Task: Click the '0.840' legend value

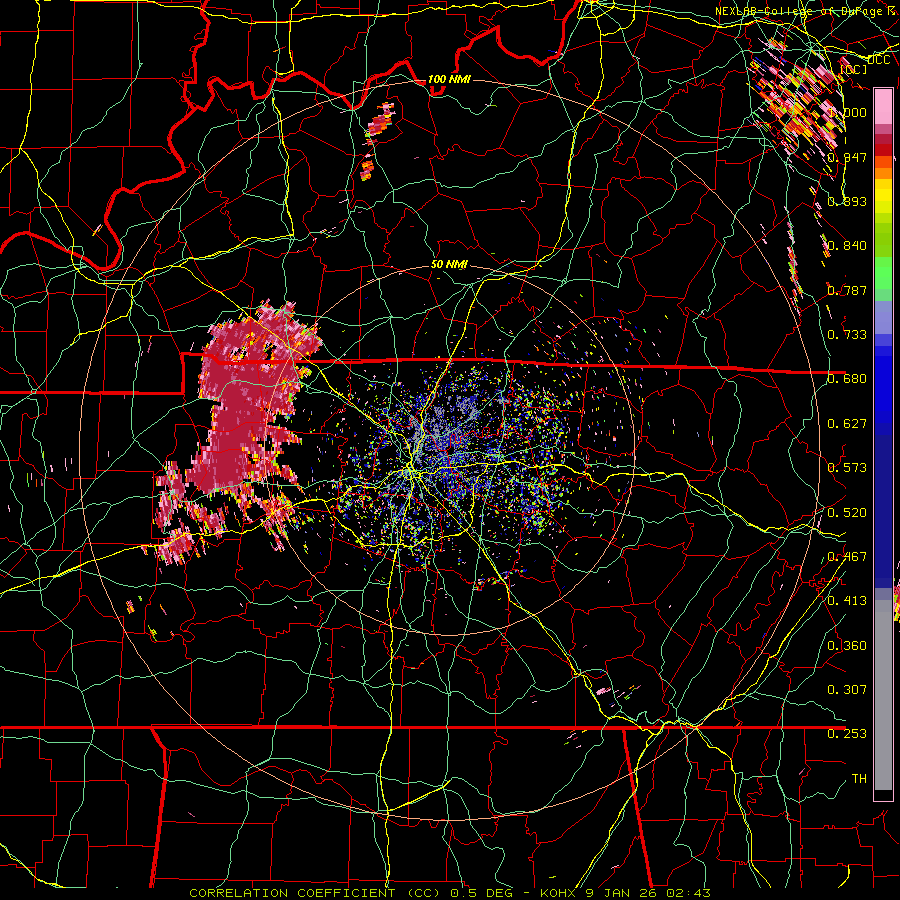Action: tap(847, 246)
